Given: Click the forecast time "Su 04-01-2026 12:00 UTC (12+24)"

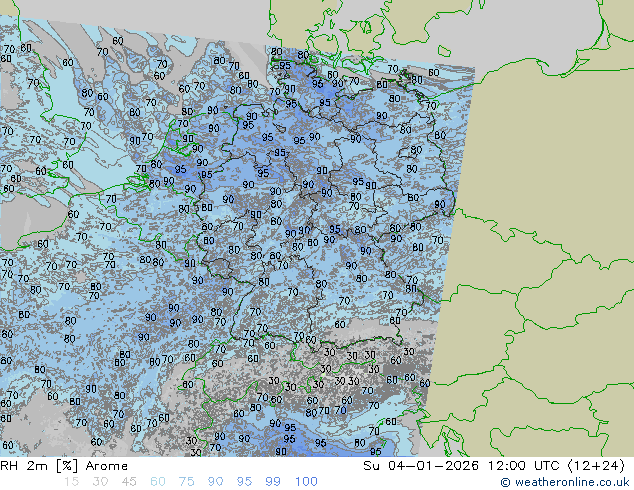Looking at the screenshot, I should (494, 466).
